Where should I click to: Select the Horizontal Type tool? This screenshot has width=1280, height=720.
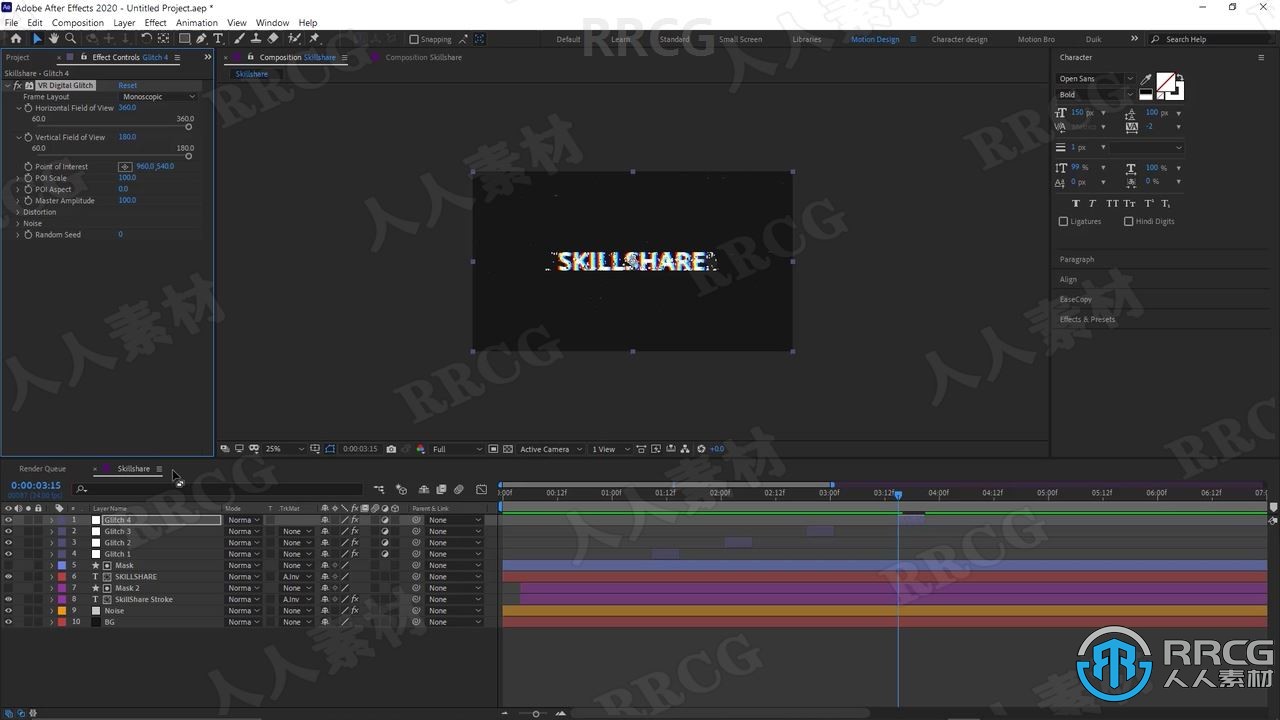point(218,39)
